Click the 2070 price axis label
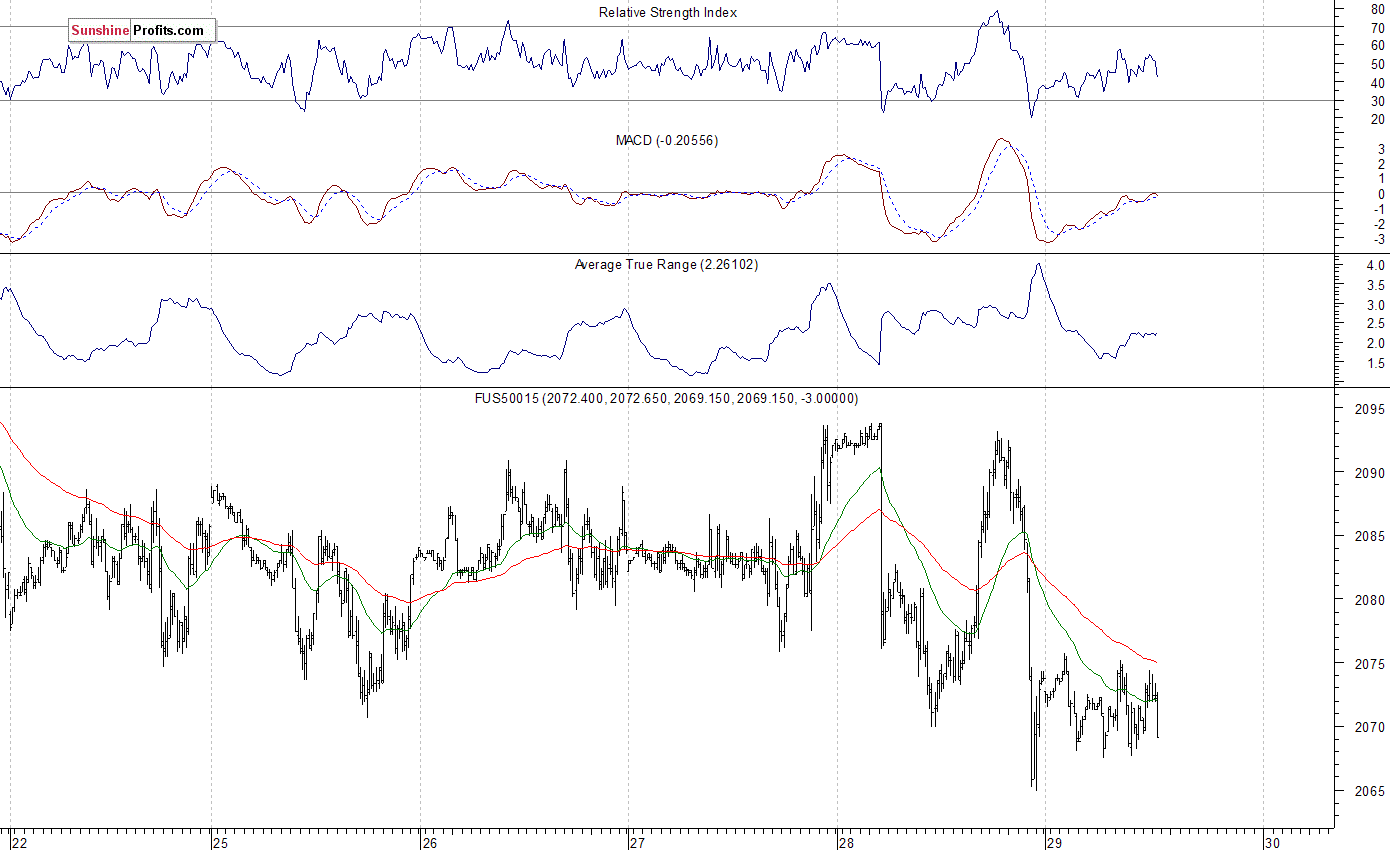The image size is (1390, 850). [x=1372, y=727]
